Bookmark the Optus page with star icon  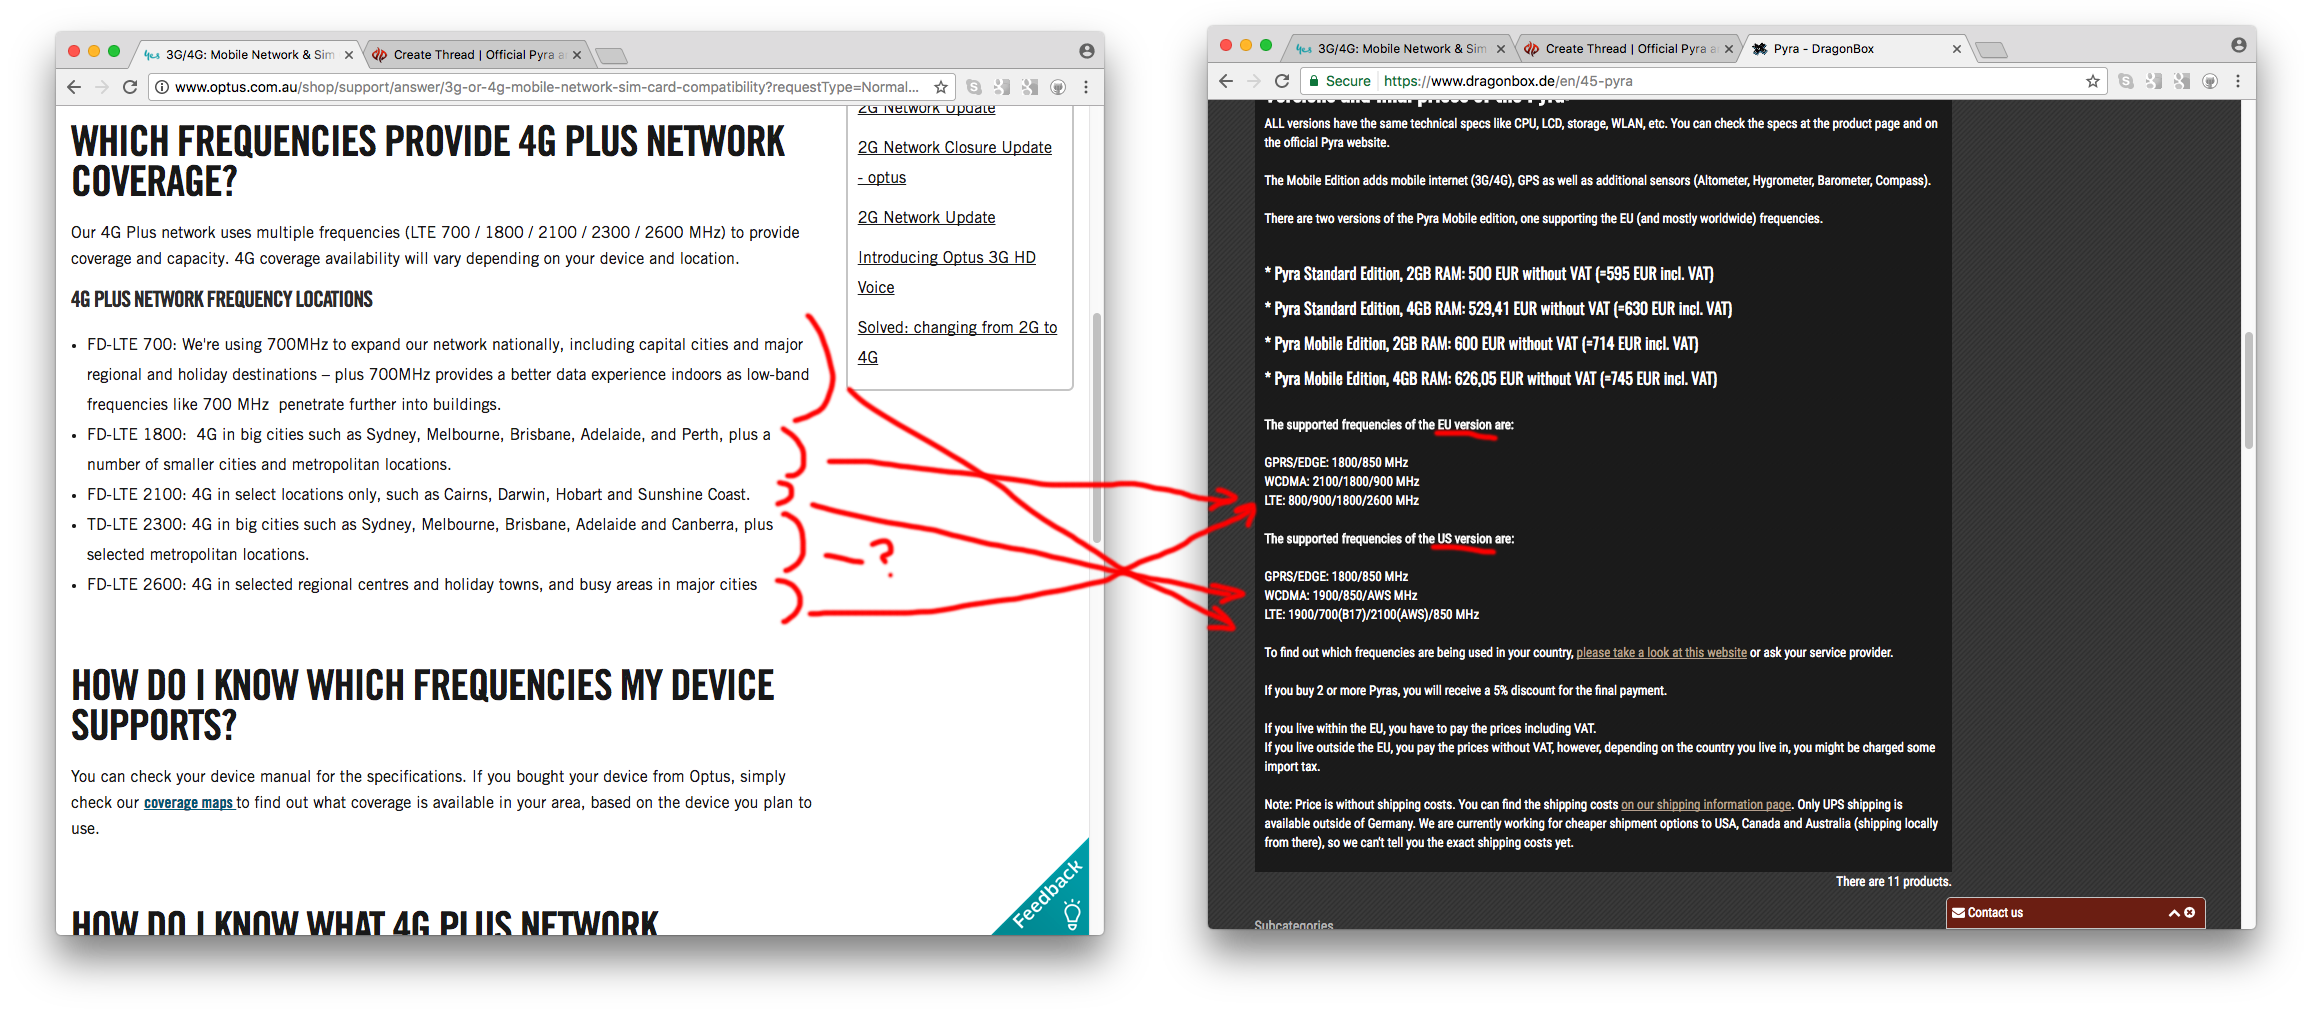click(x=940, y=87)
